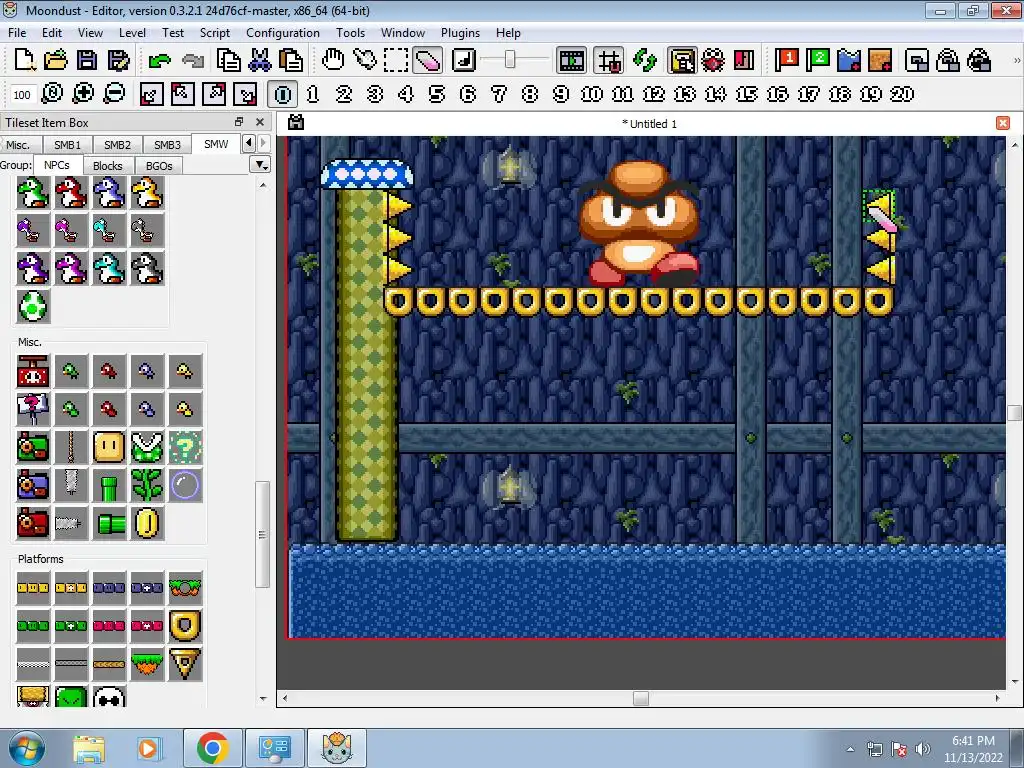1024x768 pixels.
Task: Switch to section 5
Action: click(x=437, y=94)
